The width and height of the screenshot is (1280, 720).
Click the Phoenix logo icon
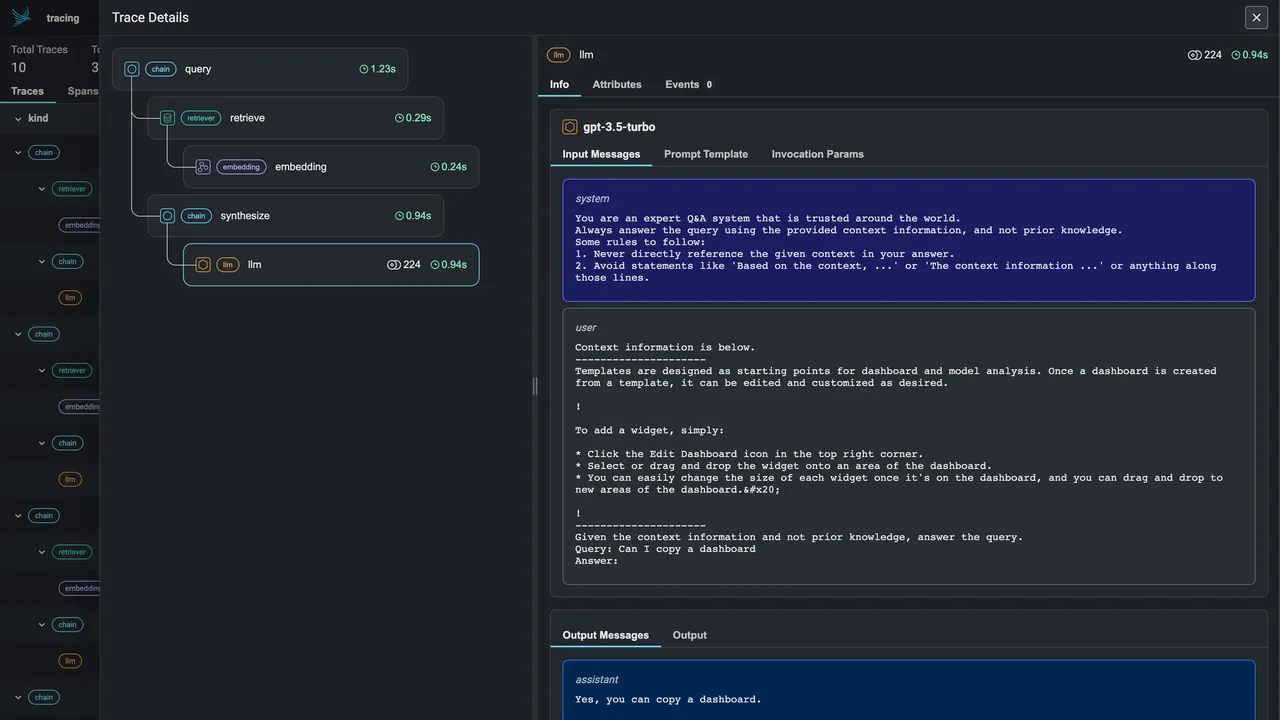coord(21,17)
